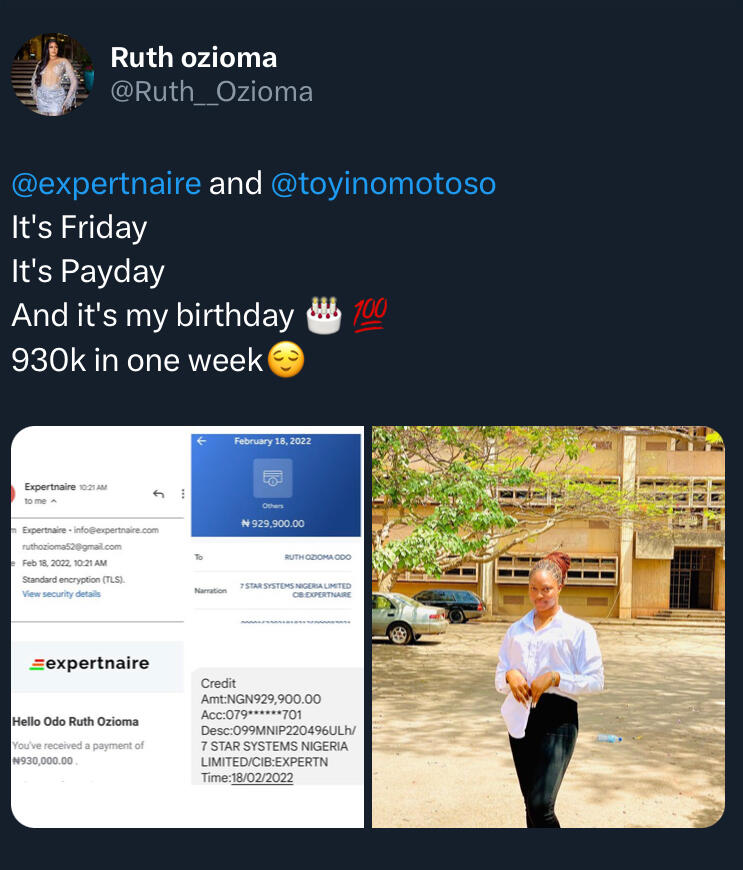
Task: Open Ruth ozioma's profile picture
Action: coord(52,74)
